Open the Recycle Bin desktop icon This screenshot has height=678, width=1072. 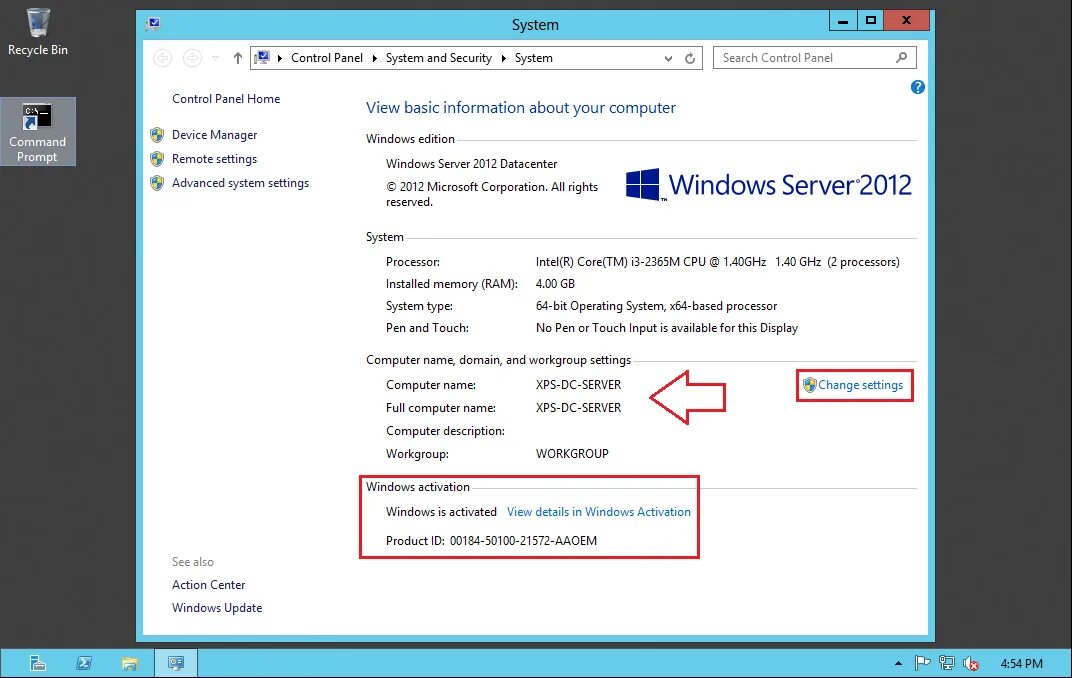(38, 32)
